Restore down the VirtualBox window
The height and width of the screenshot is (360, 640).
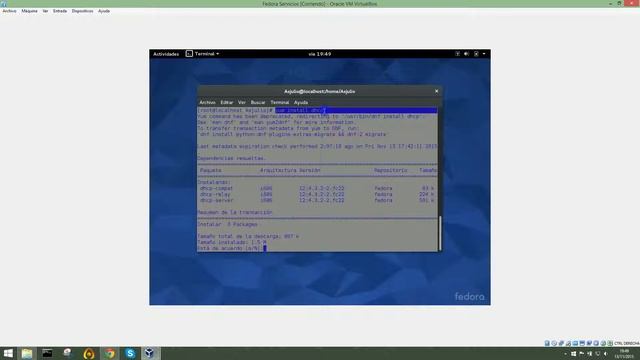tap(620, 3)
